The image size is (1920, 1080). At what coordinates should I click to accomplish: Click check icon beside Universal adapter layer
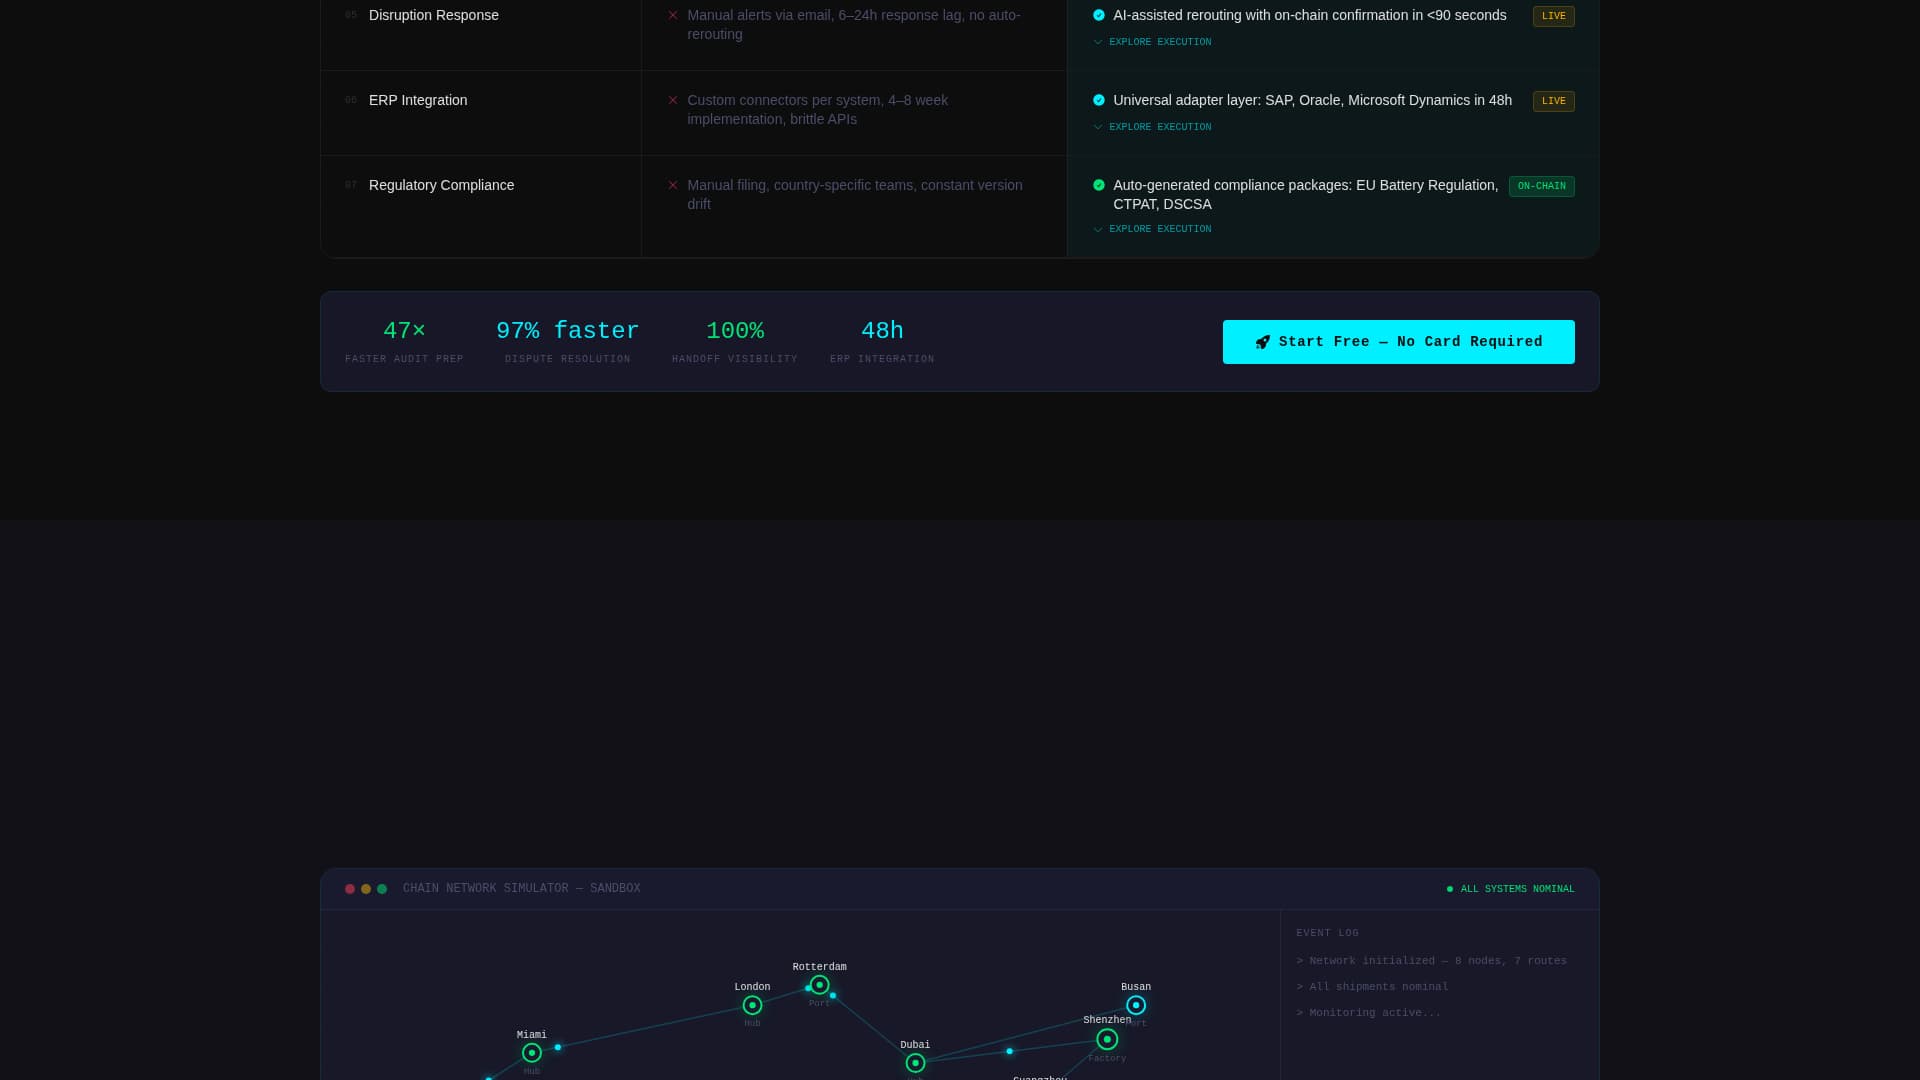1099,100
